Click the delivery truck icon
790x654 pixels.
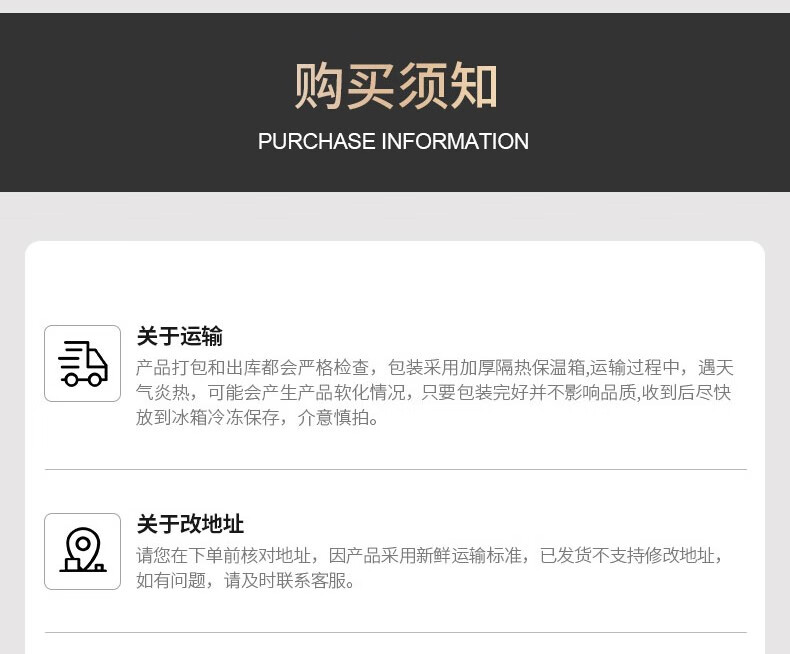pyautogui.click(x=83, y=363)
